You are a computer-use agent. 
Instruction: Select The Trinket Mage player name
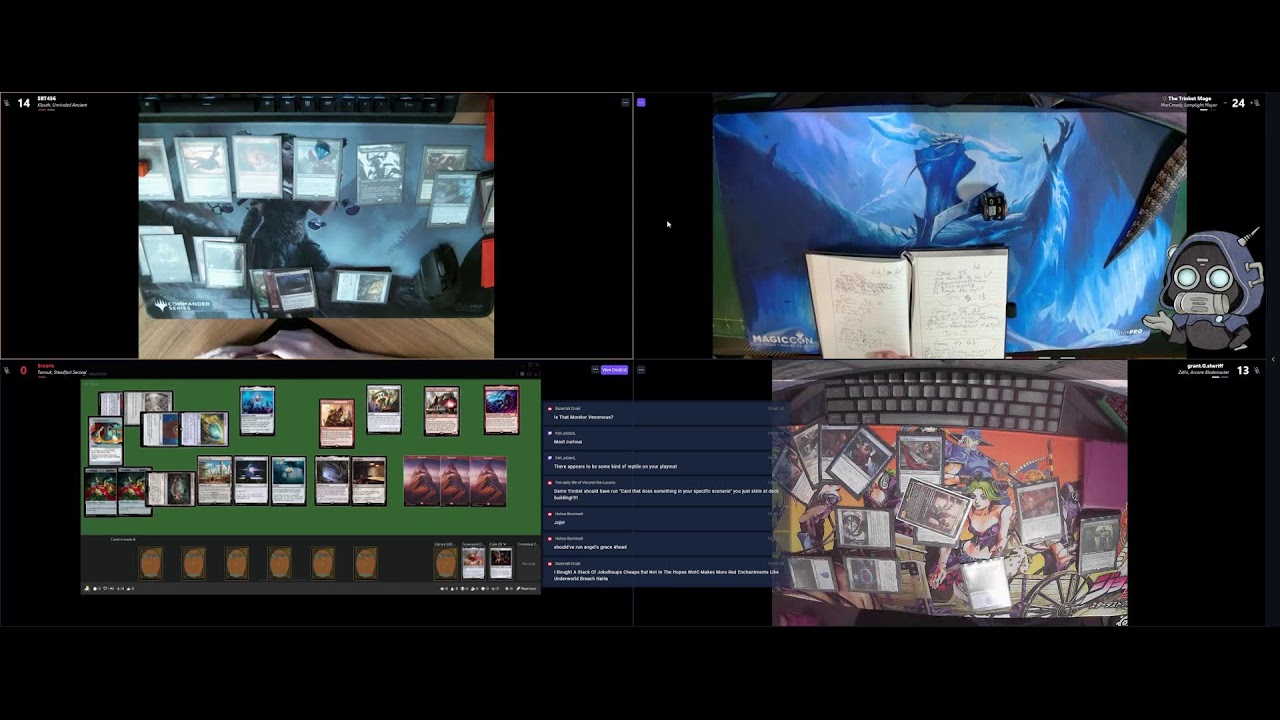pyautogui.click(x=1189, y=99)
